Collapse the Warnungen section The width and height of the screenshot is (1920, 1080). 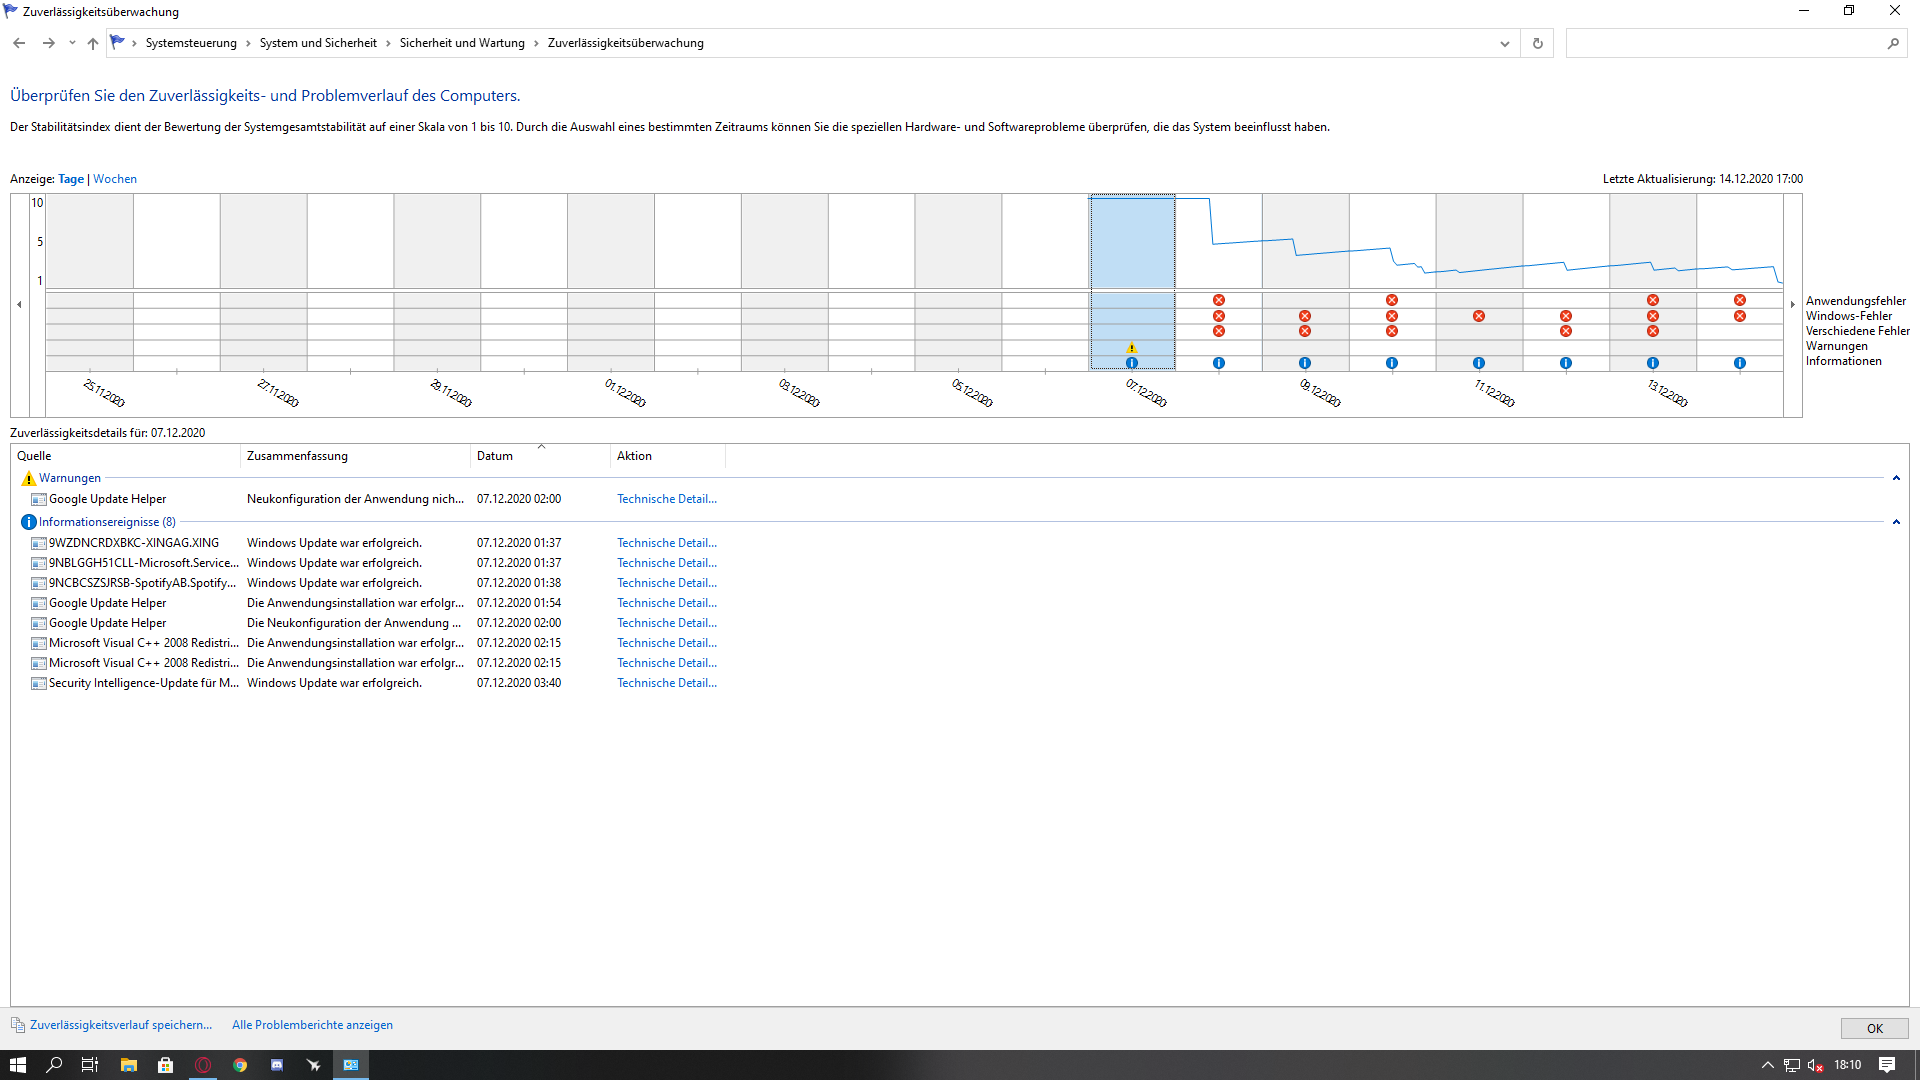coord(1895,478)
